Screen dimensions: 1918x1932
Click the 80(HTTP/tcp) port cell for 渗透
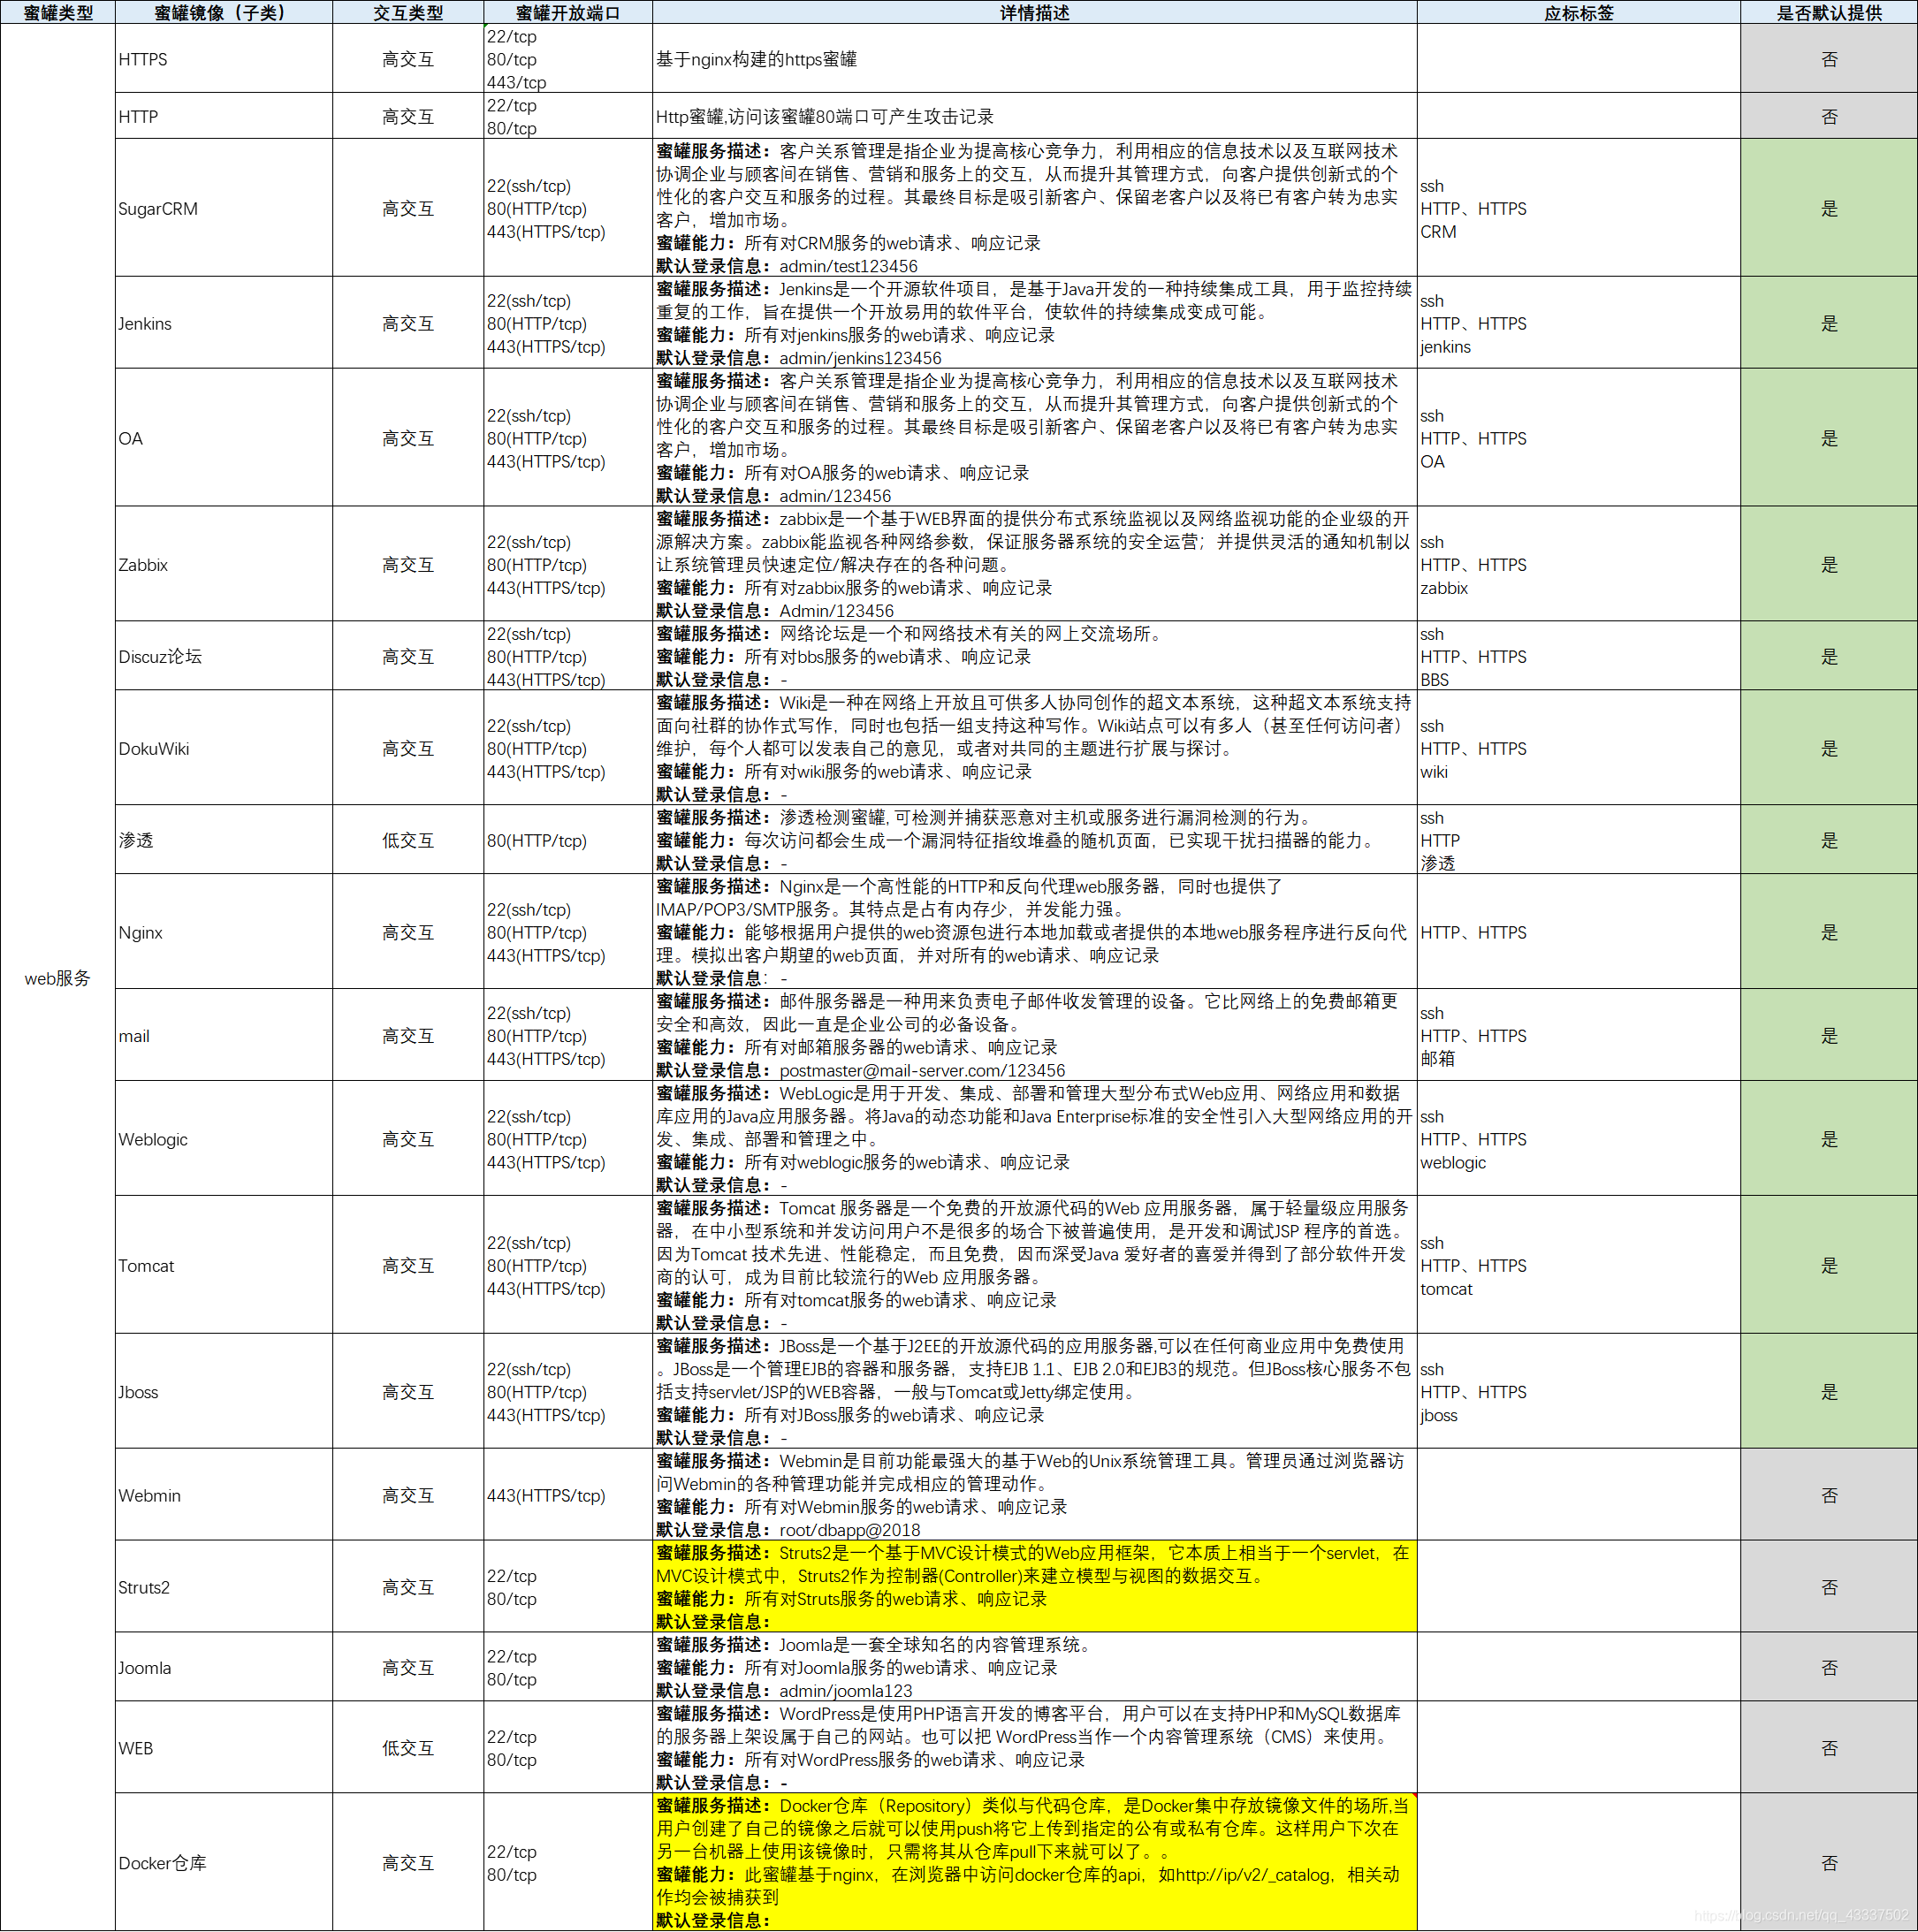(x=568, y=840)
